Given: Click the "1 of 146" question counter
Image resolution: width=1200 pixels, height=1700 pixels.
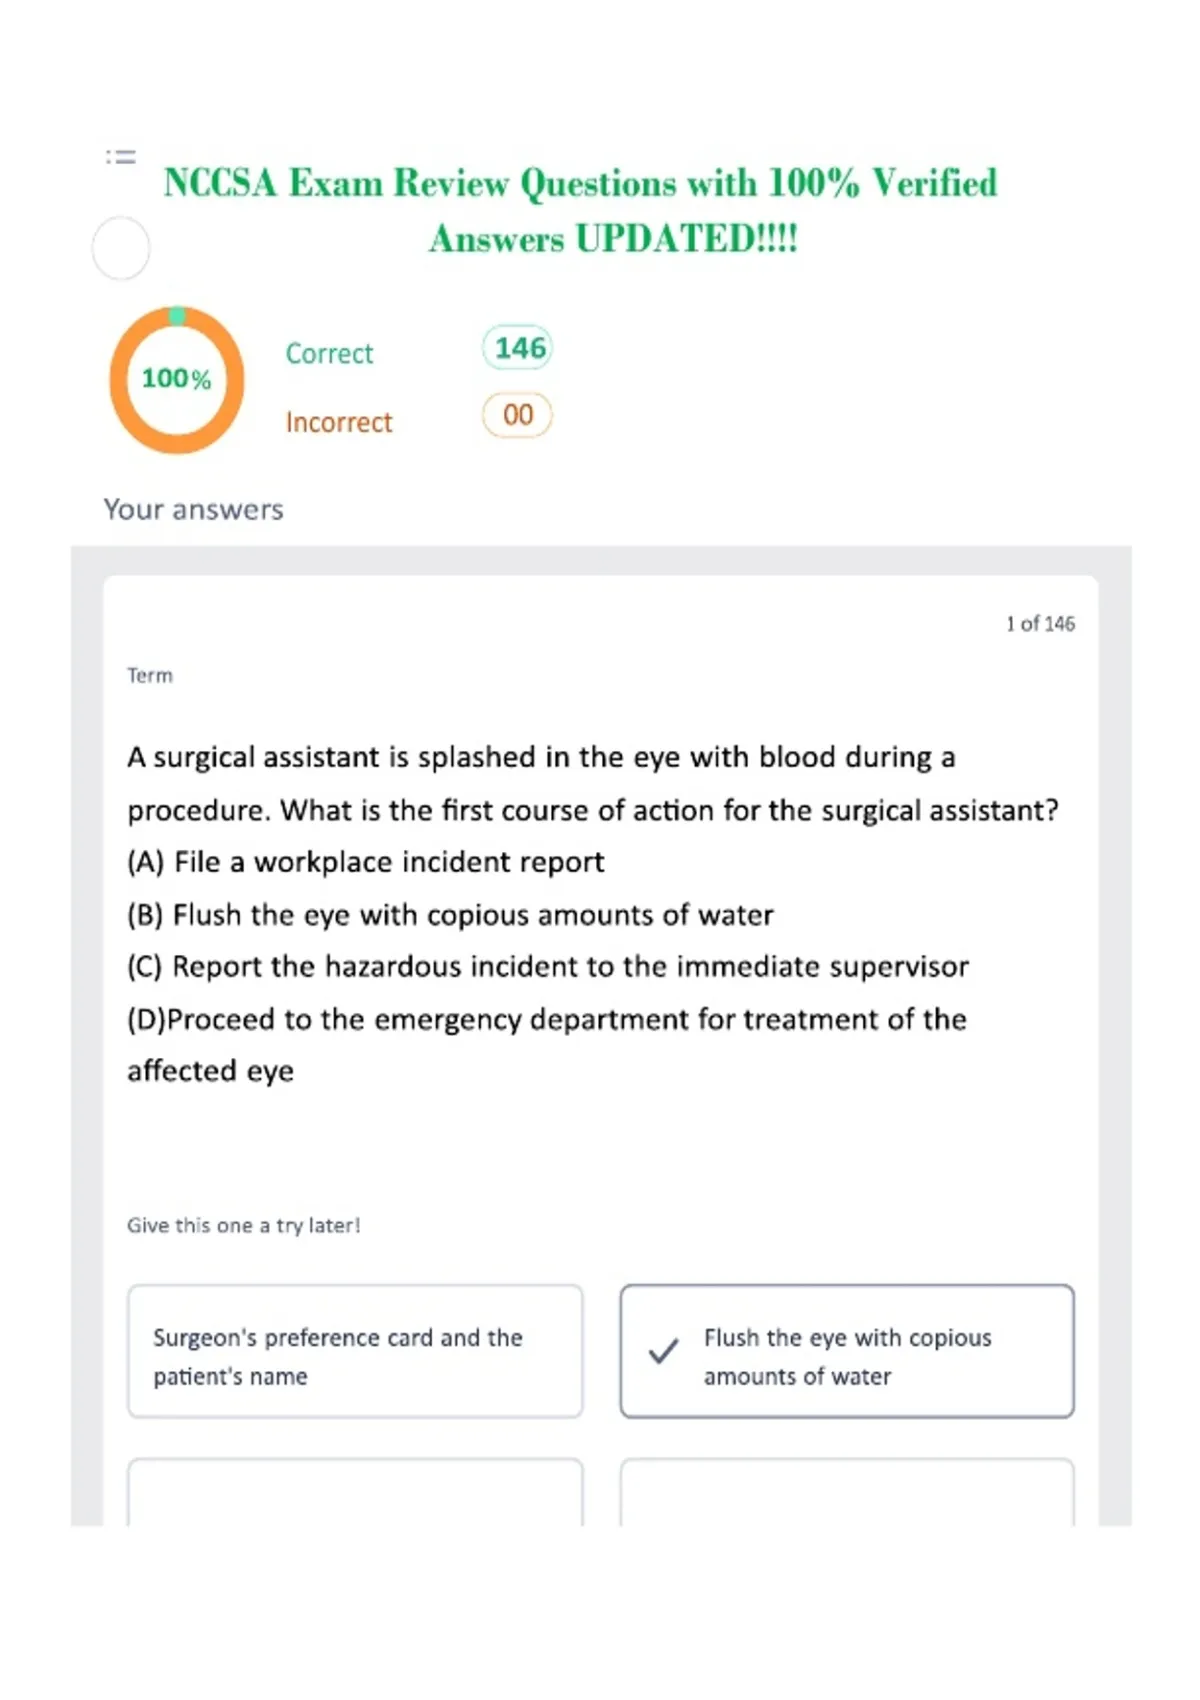Looking at the screenshot, I should tap(1040, 624).
